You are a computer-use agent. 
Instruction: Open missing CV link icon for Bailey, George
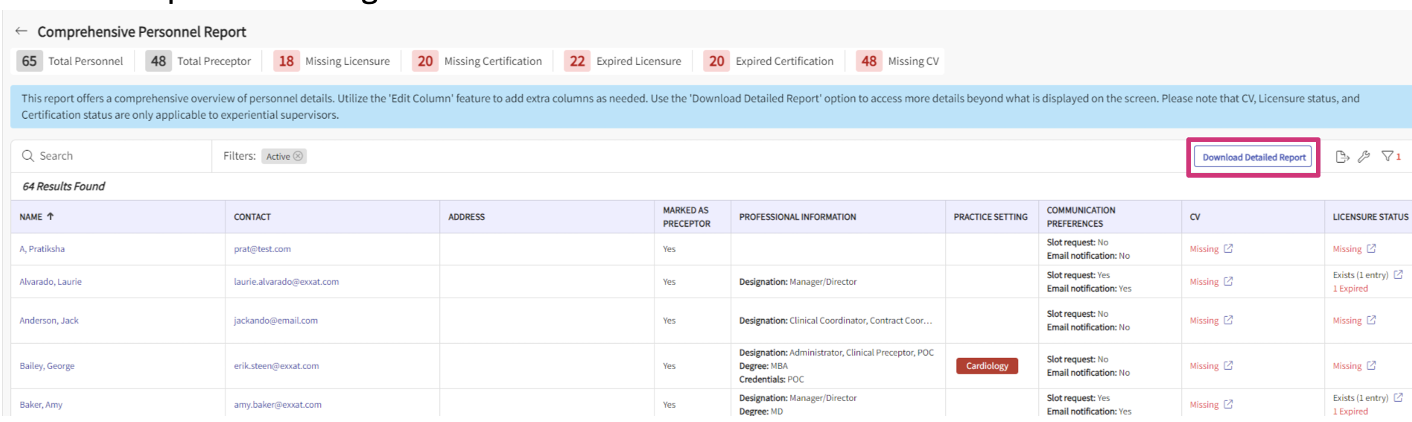click(x=1228, y=366)
